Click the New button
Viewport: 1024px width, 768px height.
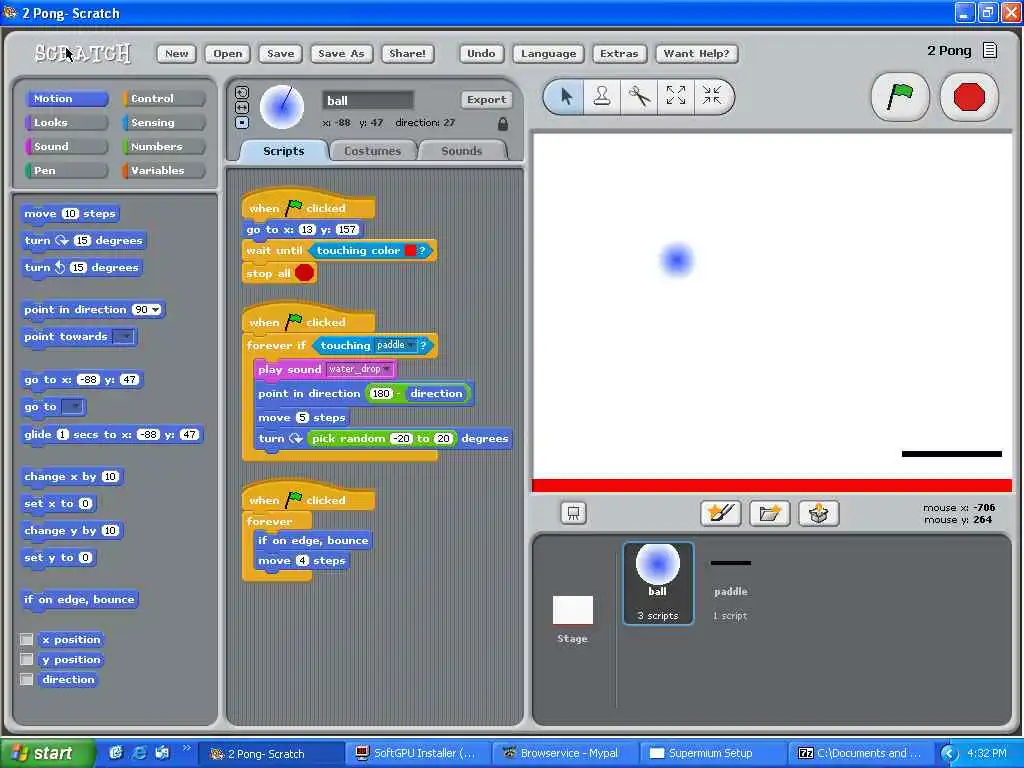176,54
